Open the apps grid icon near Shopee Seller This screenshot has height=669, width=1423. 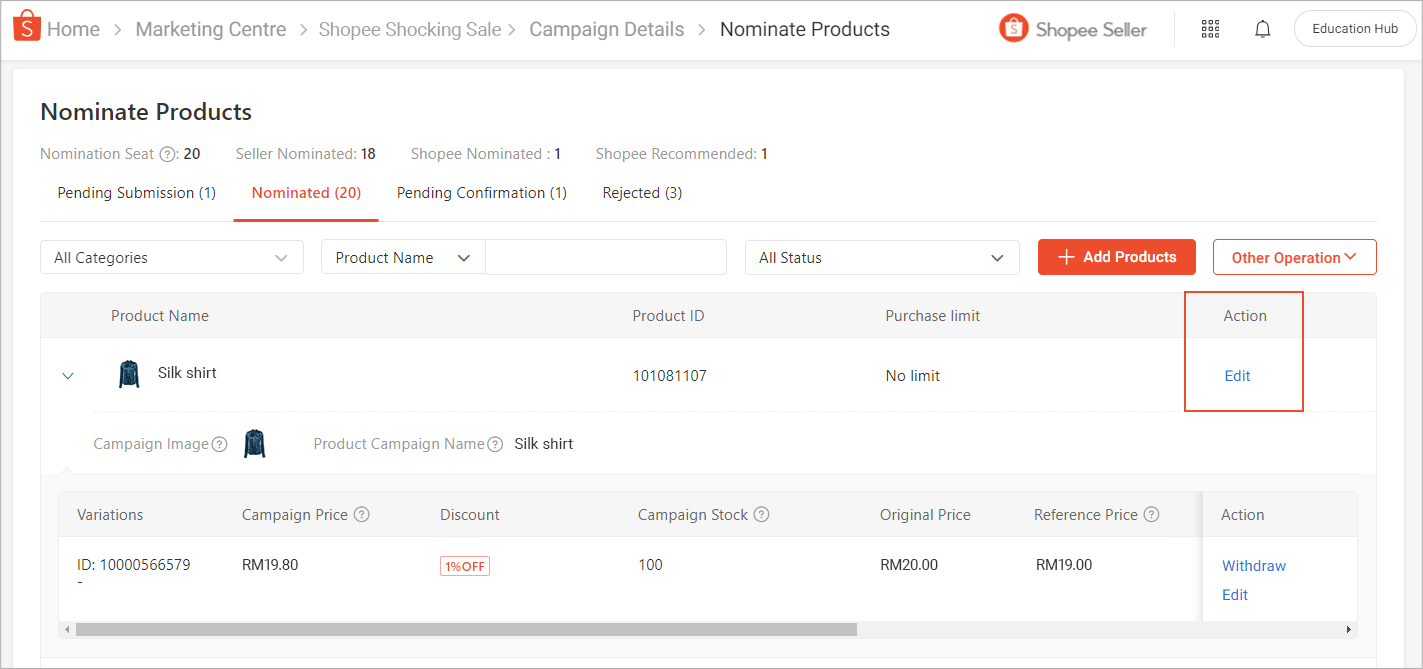[x=1210, y=29]
